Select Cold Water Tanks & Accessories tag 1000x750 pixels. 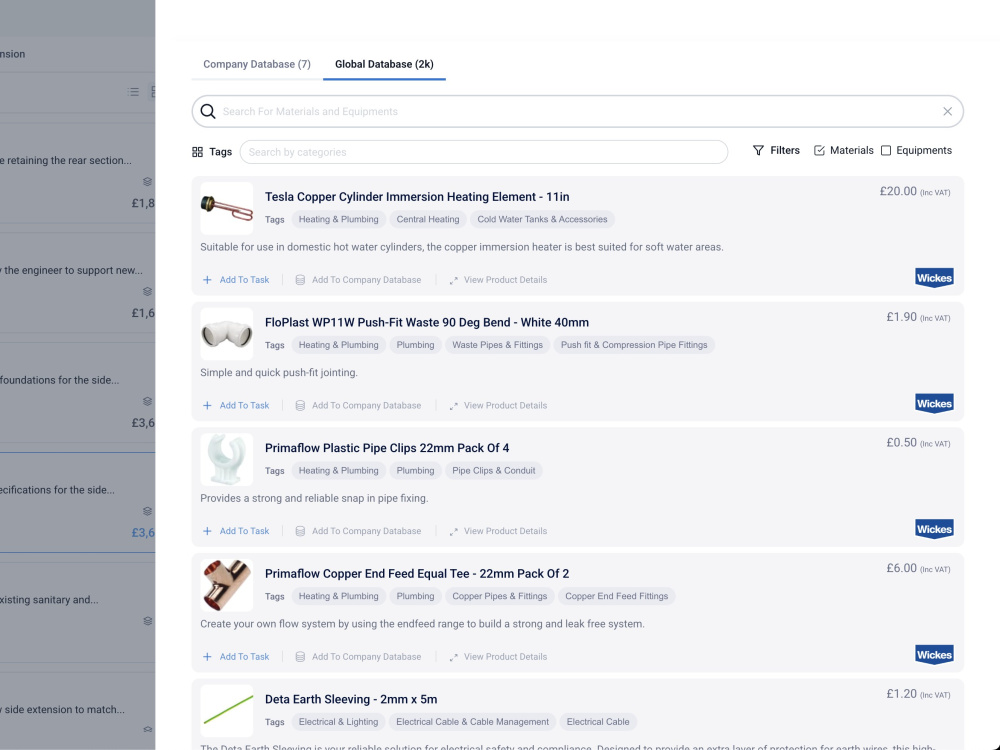point(542,219)
